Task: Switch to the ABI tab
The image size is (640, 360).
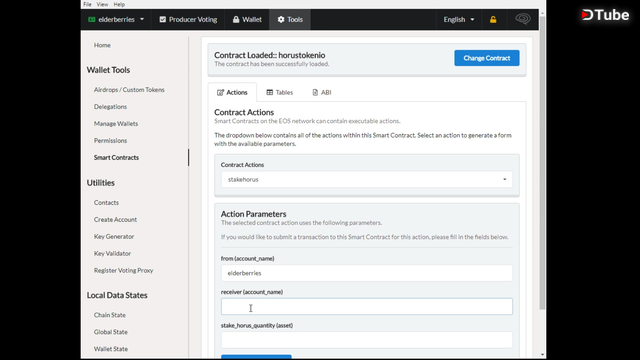Action: (x=322, y=93)
